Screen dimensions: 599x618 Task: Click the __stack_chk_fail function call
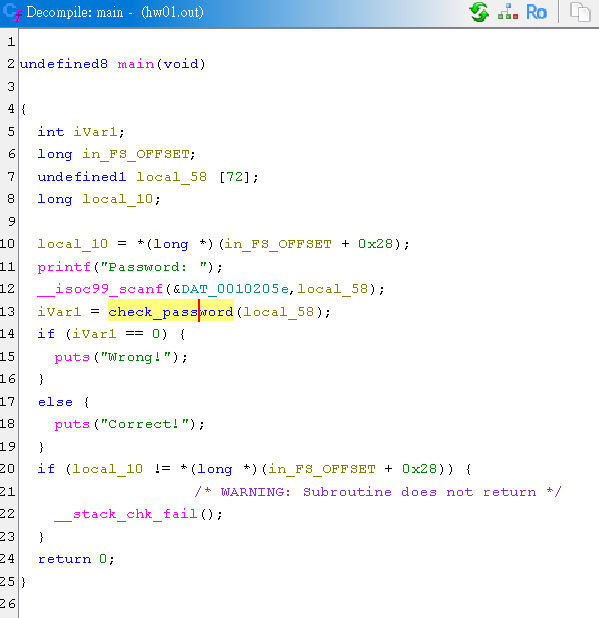tap(126, 514)
